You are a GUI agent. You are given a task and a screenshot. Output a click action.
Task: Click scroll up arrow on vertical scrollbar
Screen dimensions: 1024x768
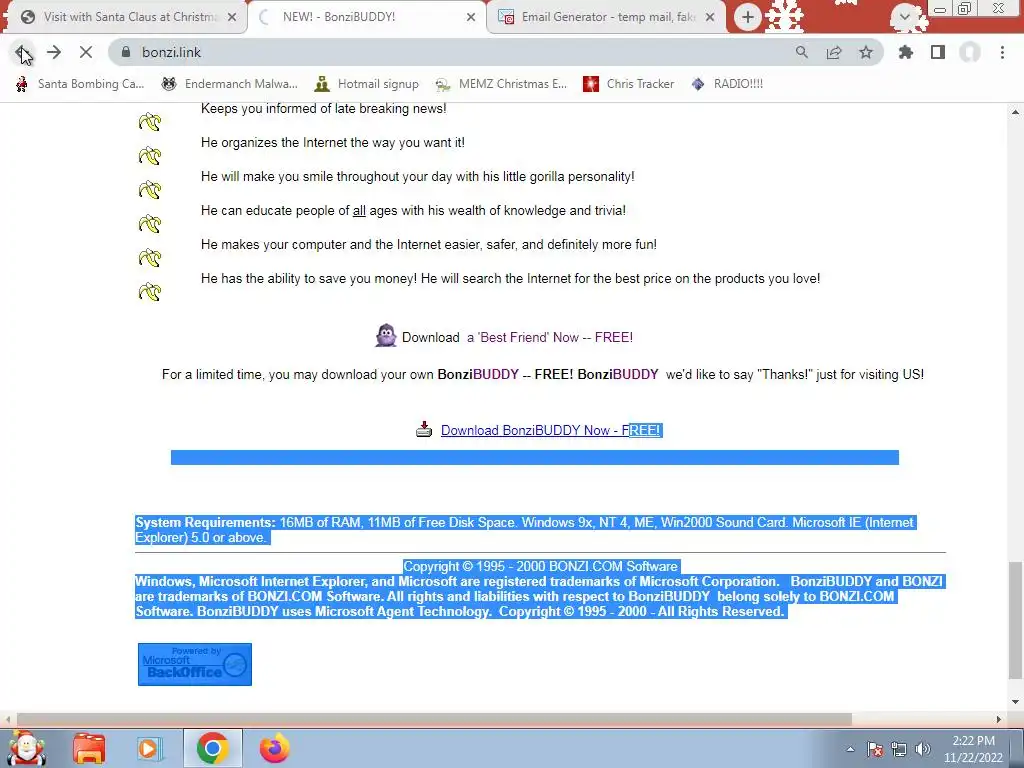1015,112
